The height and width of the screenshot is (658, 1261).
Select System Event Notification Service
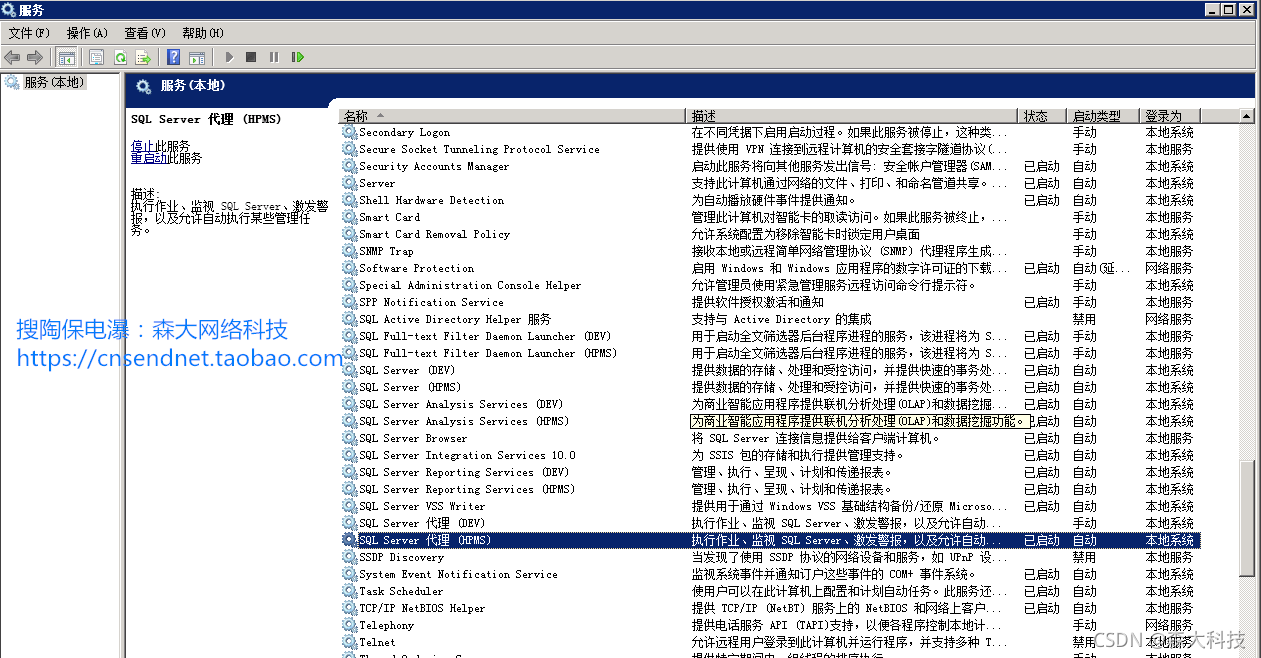click(x=458, y=574)
